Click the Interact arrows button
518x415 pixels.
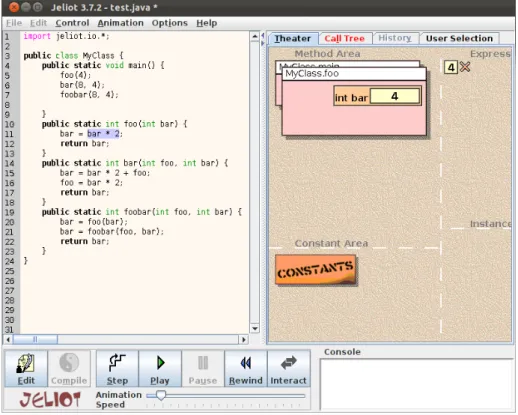(288, 369)
